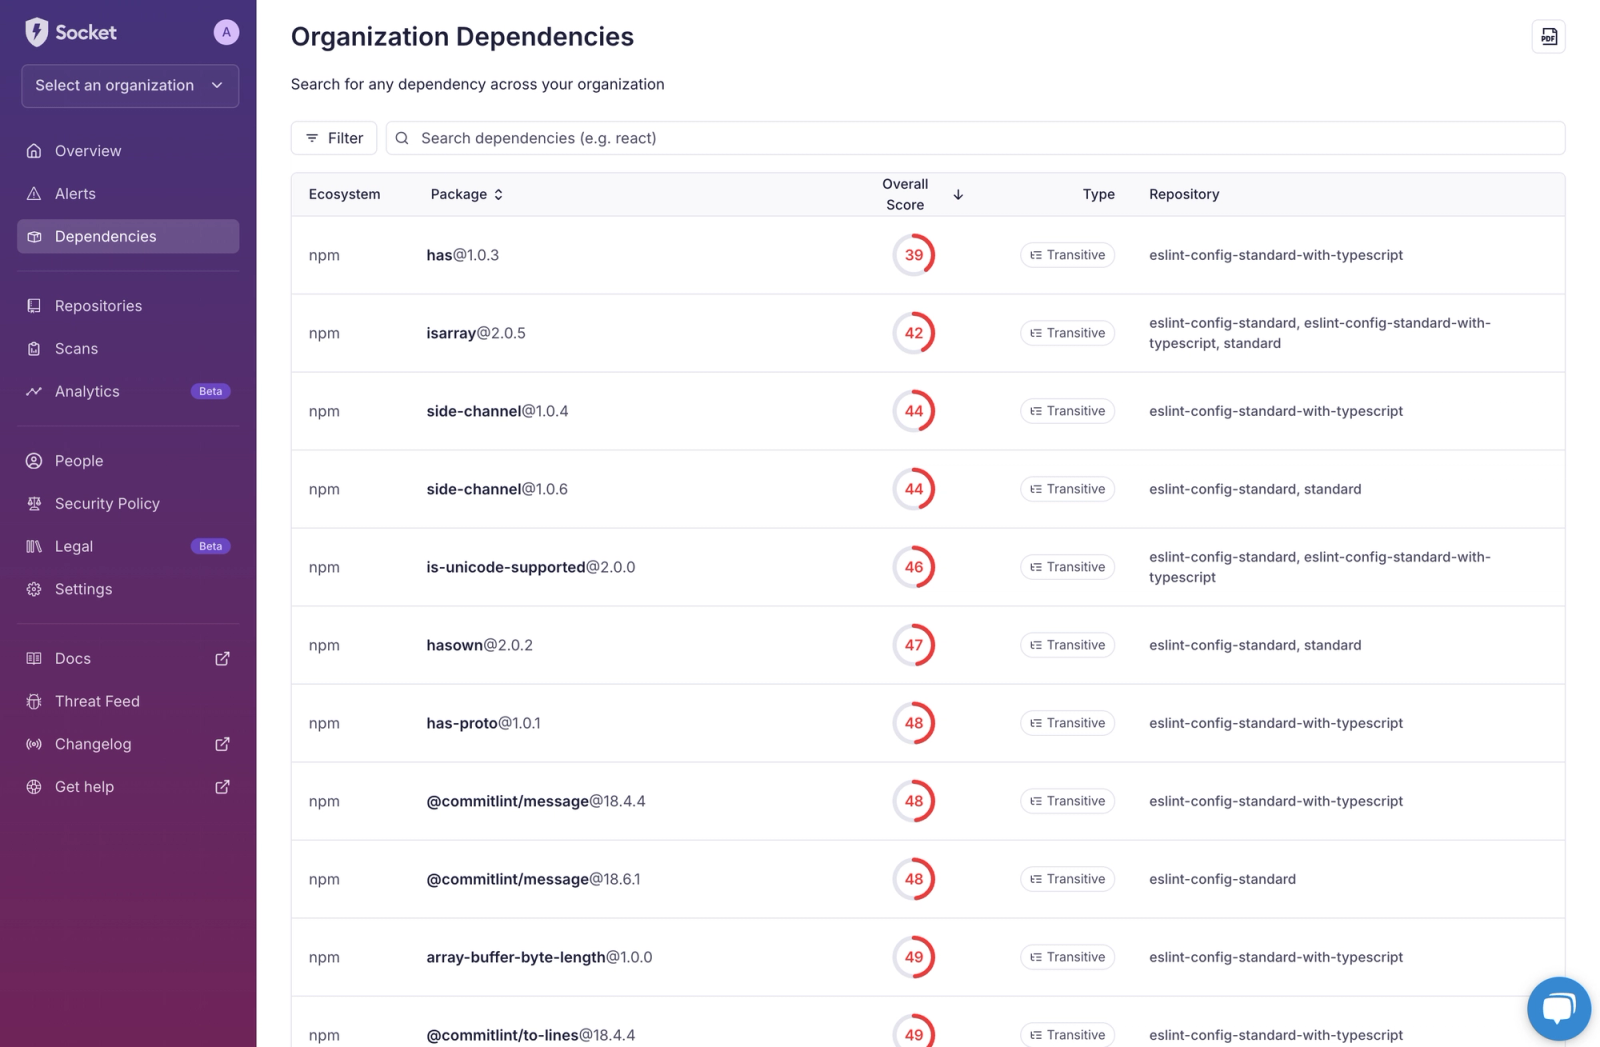Image resolution: width=1600 pixels, height=1047 pixels.
Task: Open the Select an organization dropdown
Action: (130, 86)
